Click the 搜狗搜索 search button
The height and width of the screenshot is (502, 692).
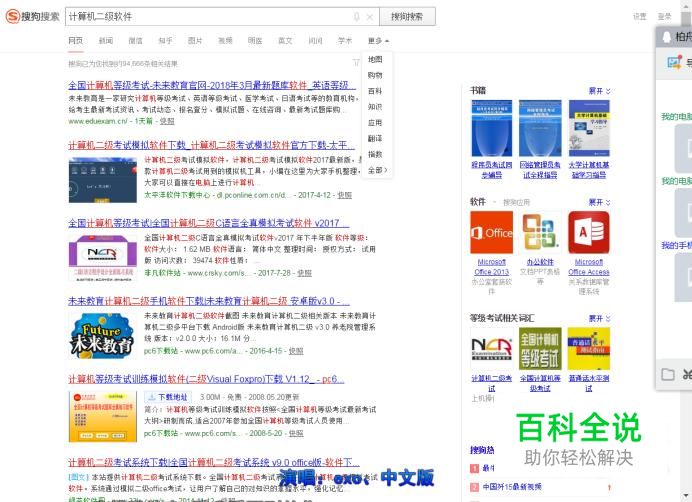point(407,16)
